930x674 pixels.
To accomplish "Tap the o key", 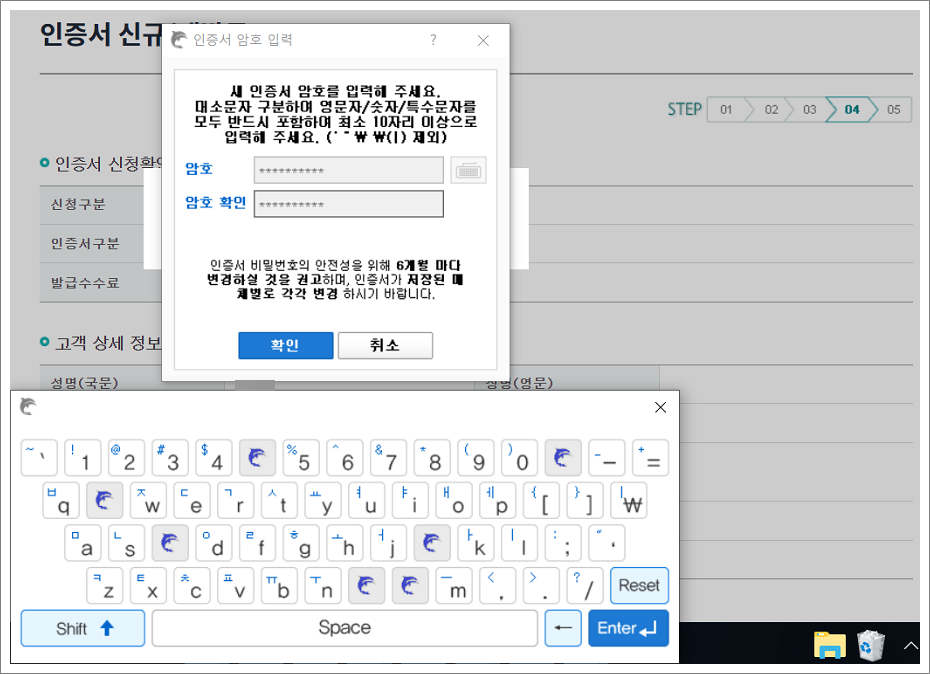I will 454,500.
